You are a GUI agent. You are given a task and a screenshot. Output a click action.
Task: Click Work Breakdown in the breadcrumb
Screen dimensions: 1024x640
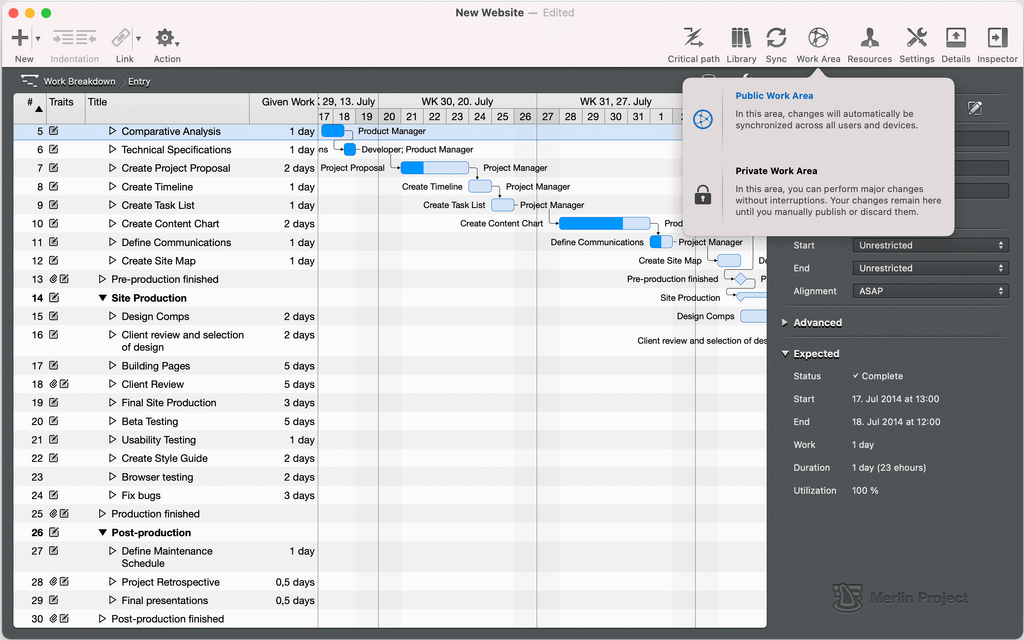click(x=79, y=82)
